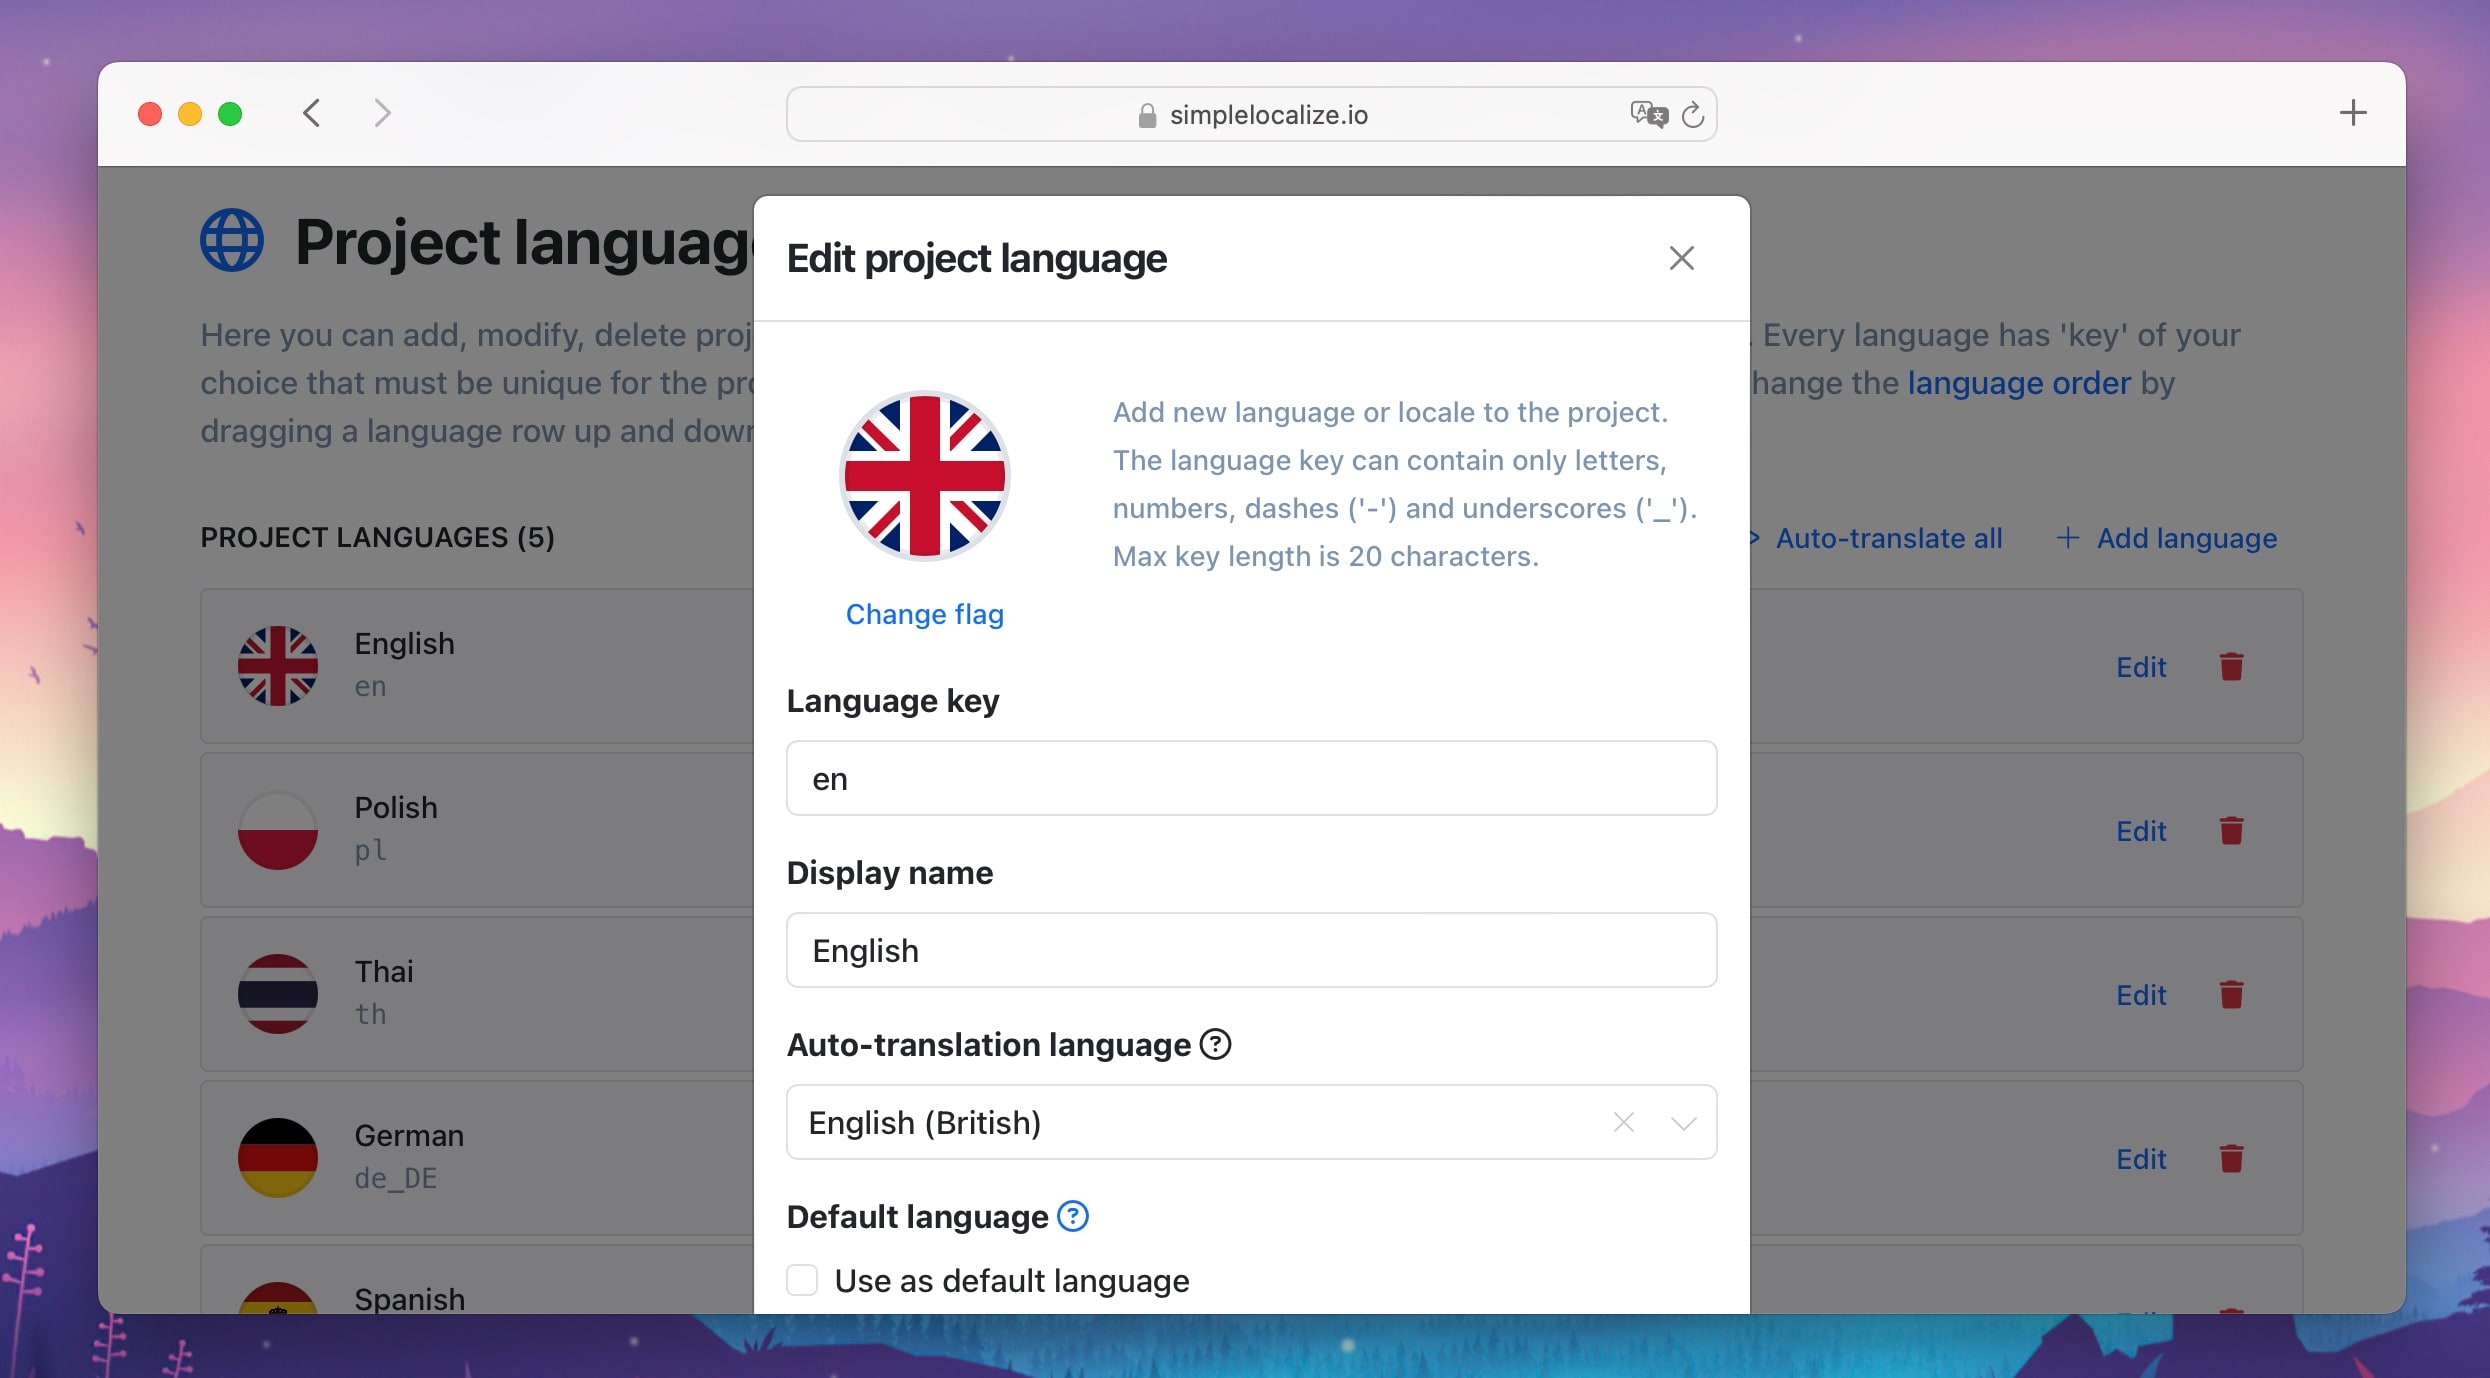Image resolution: width=2490 pixels, height=1378 pixels.
Task: Click the yellow minimize window button
Action: click(190, 114)
